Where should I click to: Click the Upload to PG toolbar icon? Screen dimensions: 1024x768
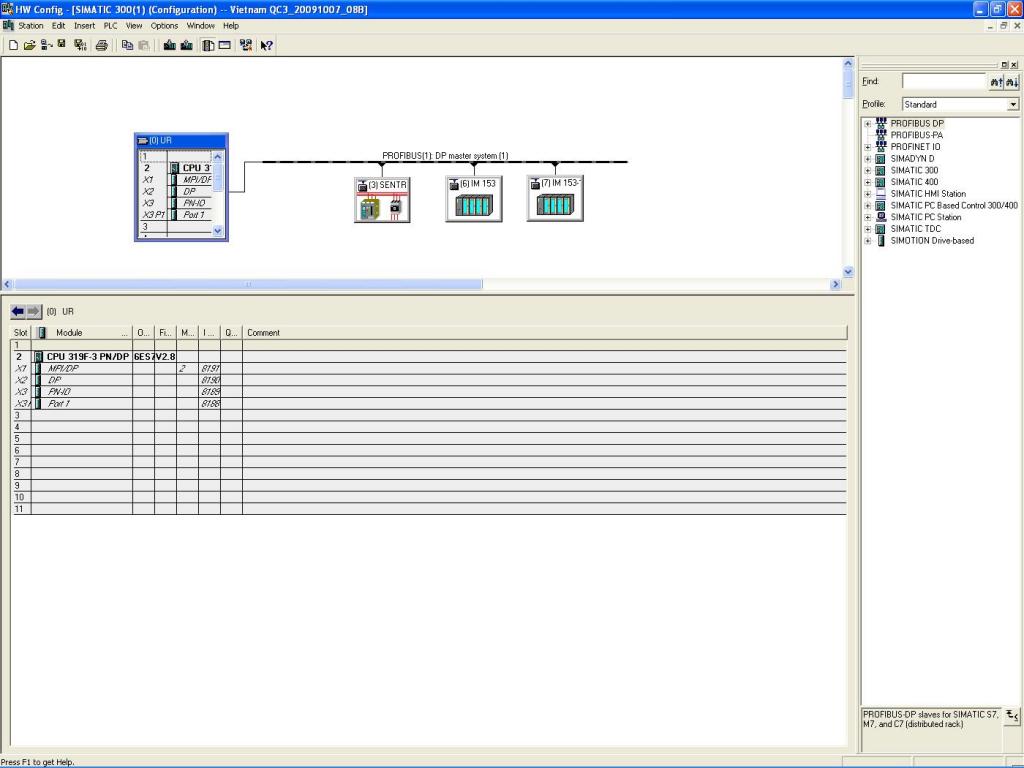tap(187, 45)
